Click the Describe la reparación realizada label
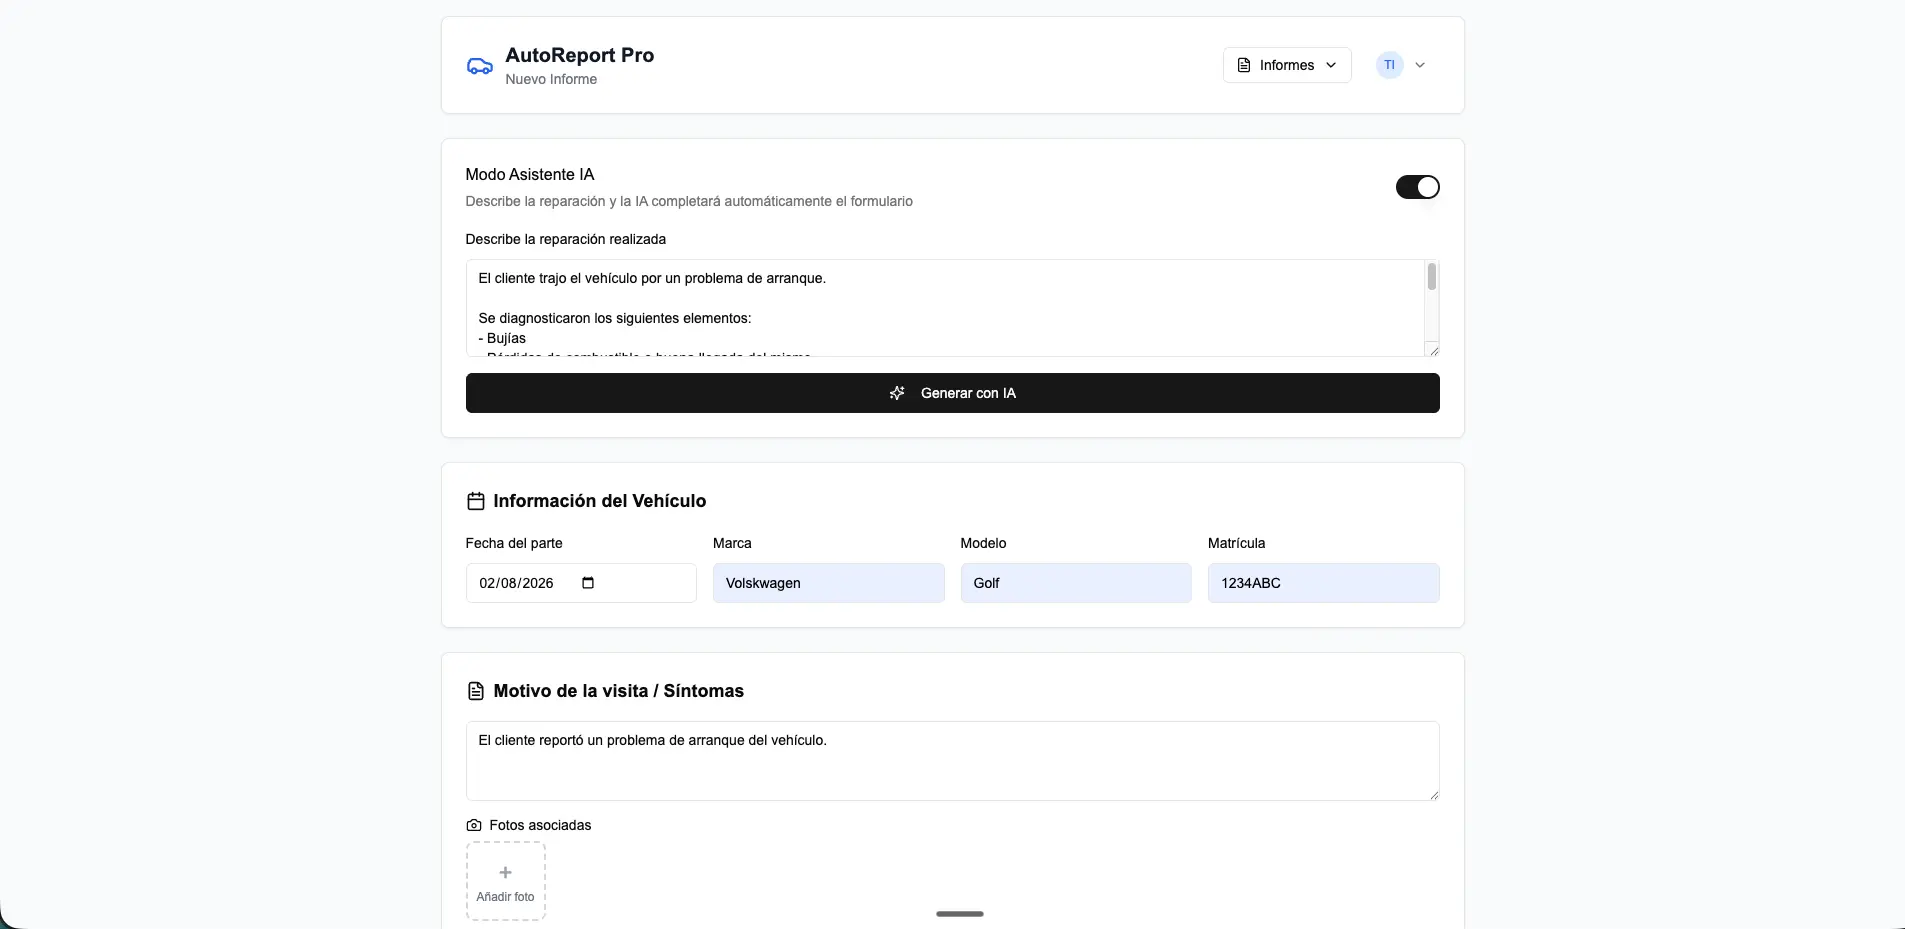 click(x=566, y=239)
